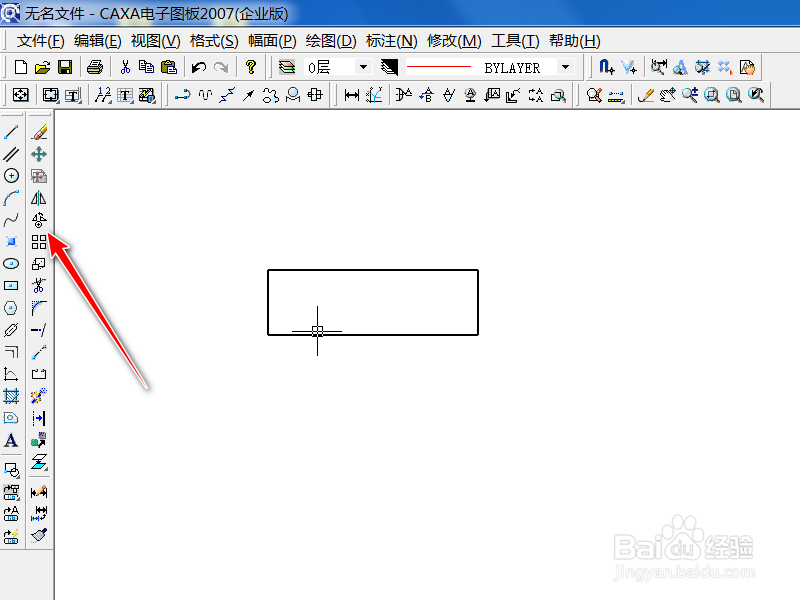Select the Ellipse tool

11,264
